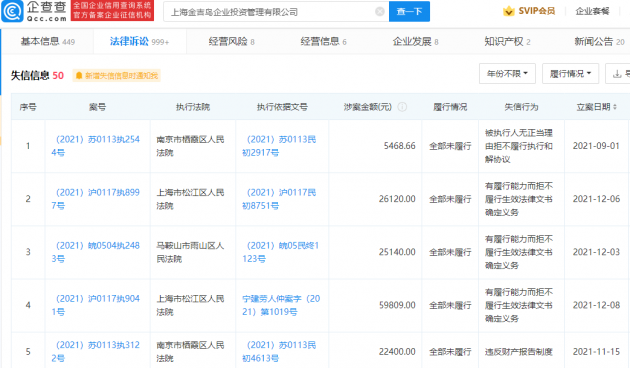The image size is (630, 368).
Task: Go to the 经营信息 tab
Action: (323, 41)
